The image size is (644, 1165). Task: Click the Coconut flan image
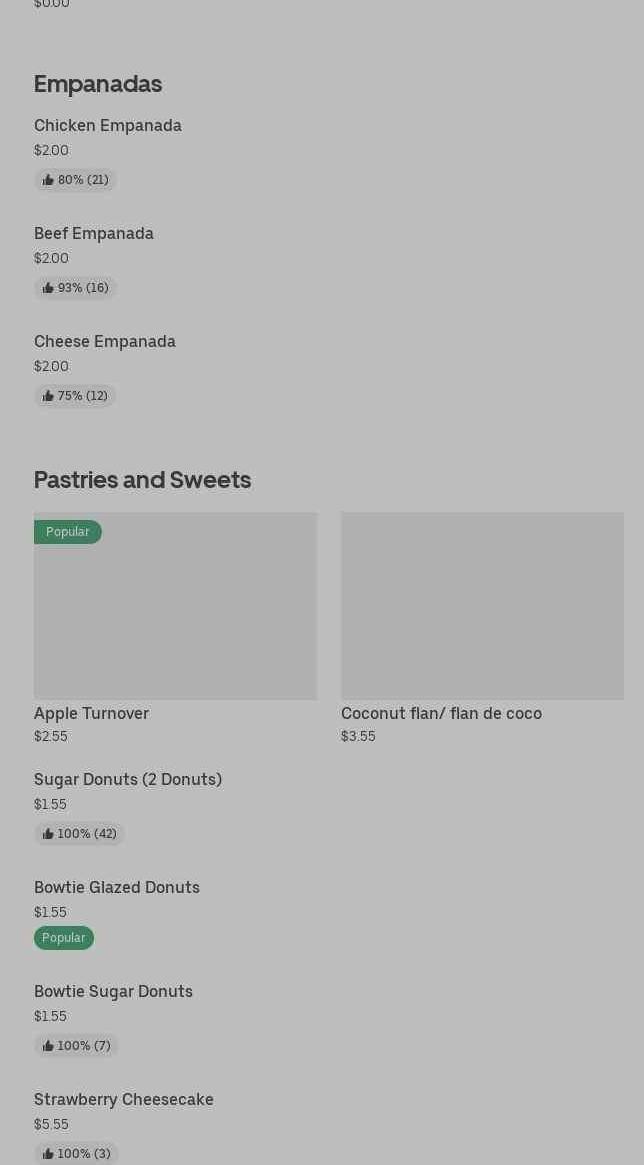point(482,606)
